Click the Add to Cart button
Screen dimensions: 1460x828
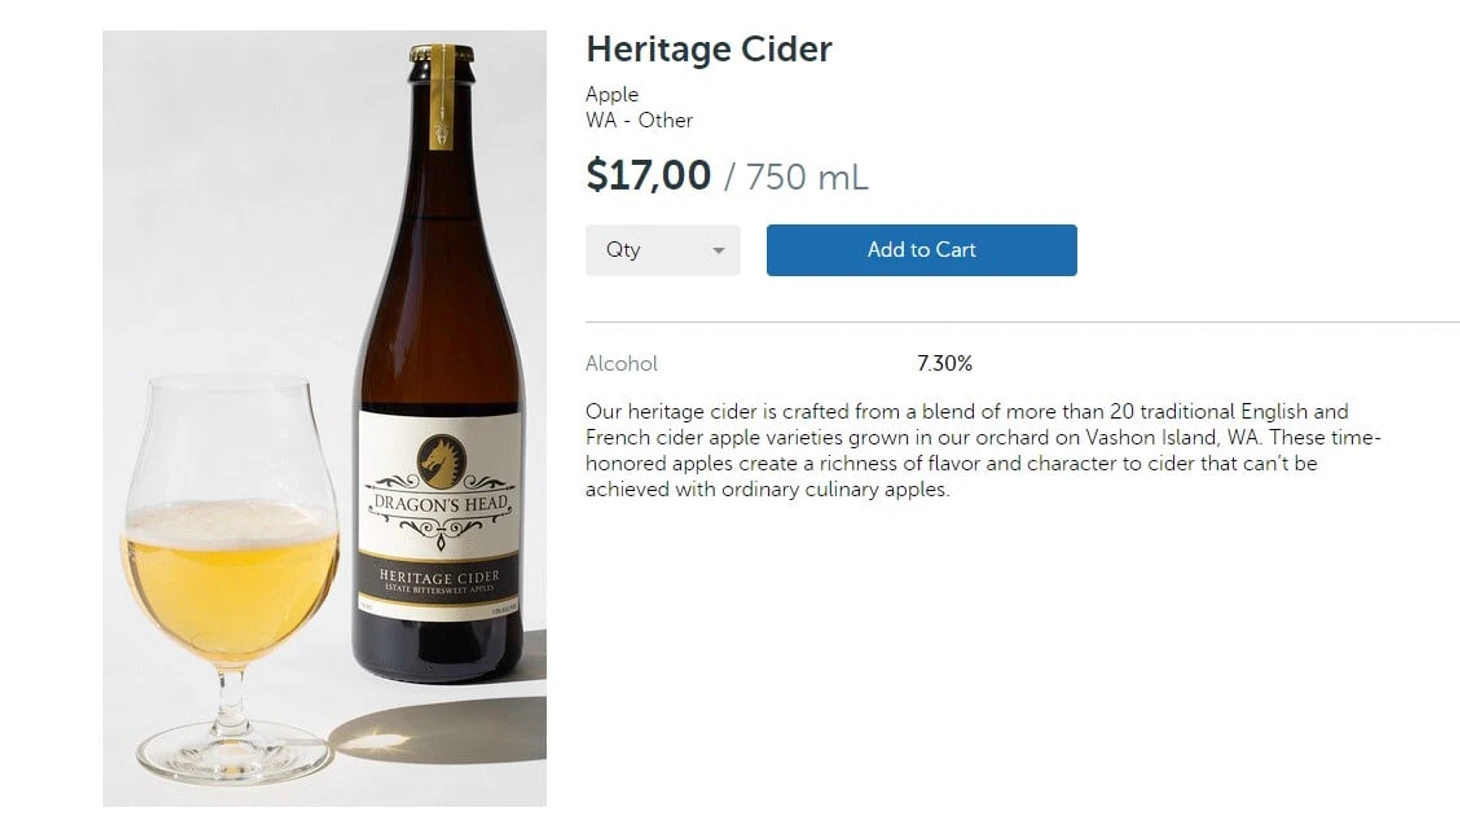921,250
